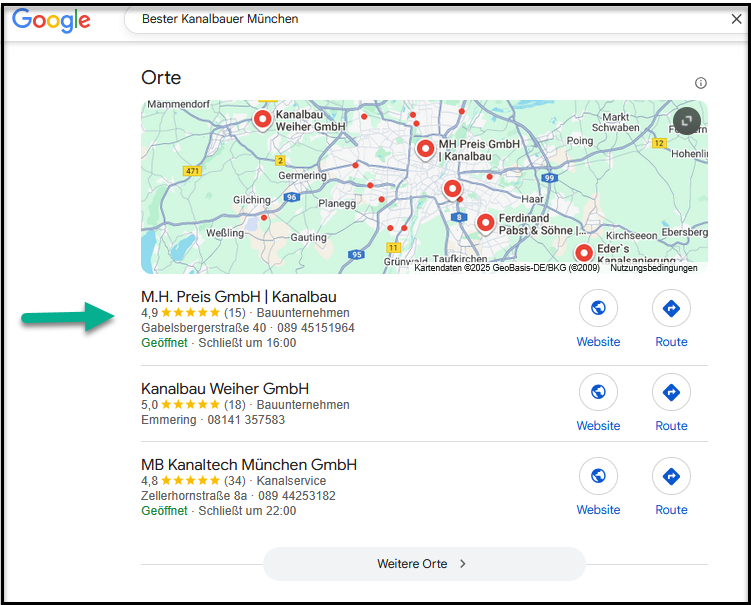This screenshot has width=751, height=605.
Task: Get route to M.H. Preis GmbH
Action: (x=671, y=309)
